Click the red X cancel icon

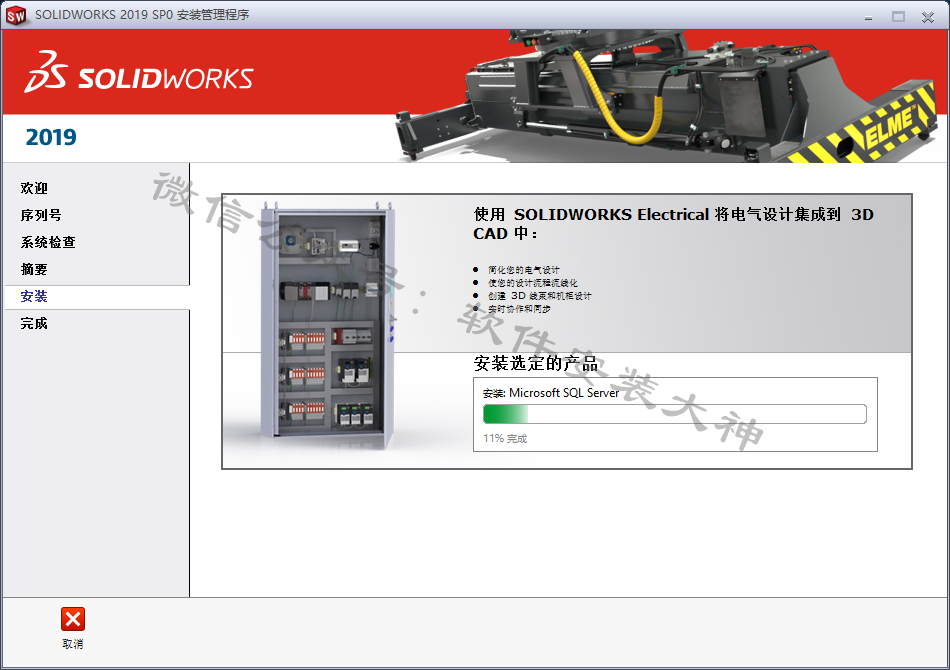point(73,619)
